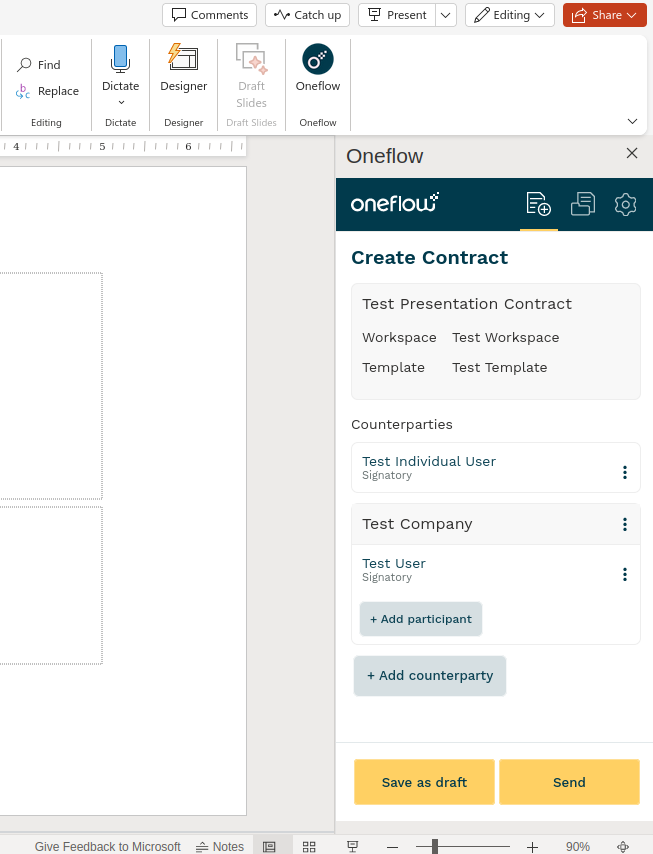
Task: Open Oneflow settings gear tab
Action: [625, 204]
